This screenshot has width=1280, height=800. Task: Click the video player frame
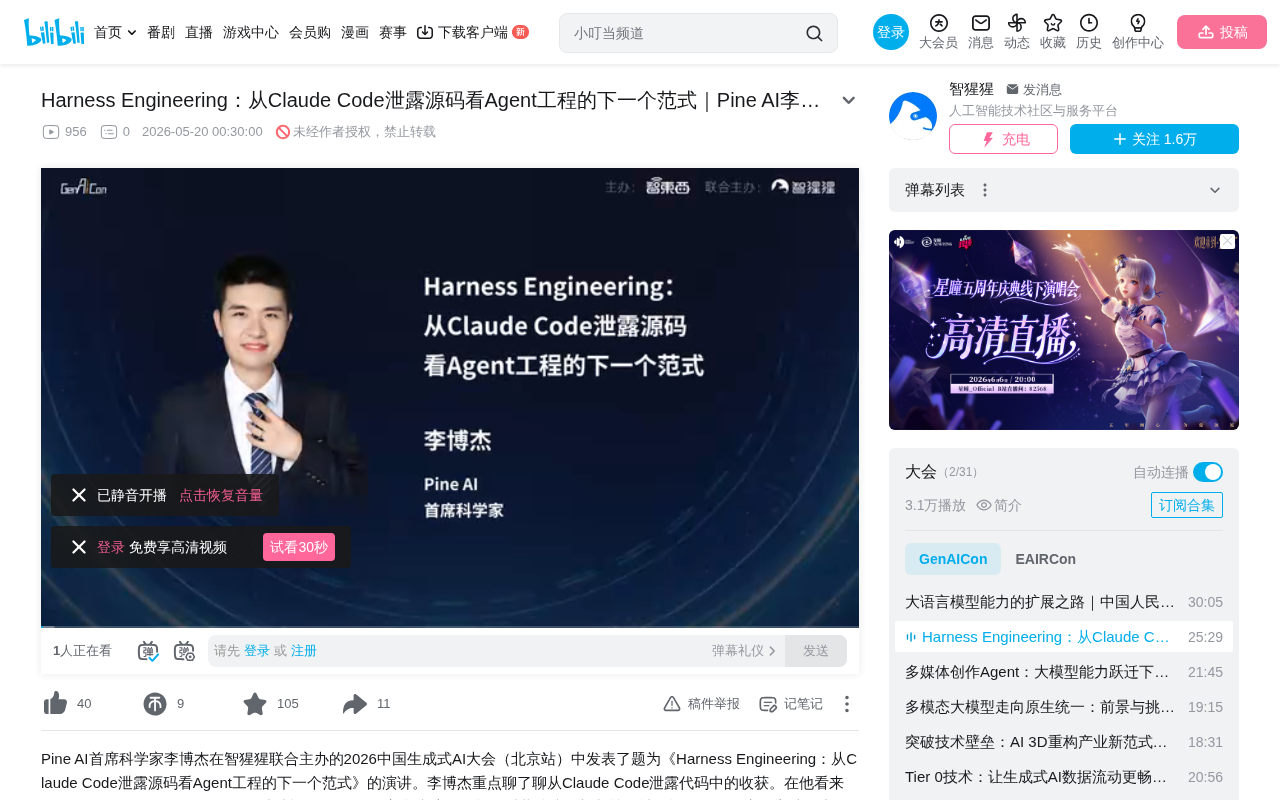pyautogui.click(x=450, y=398)
